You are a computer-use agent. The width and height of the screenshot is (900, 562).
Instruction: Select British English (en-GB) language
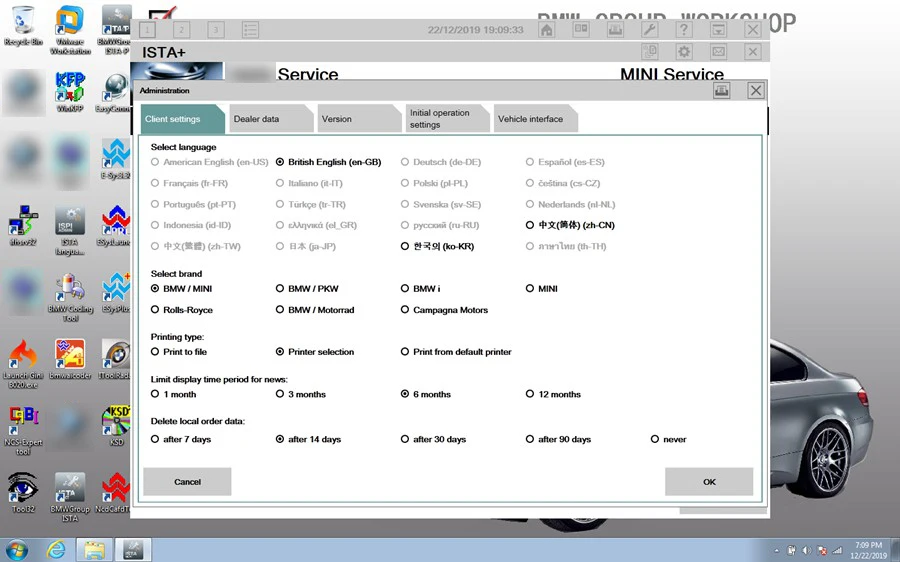[x=328, y=162]
